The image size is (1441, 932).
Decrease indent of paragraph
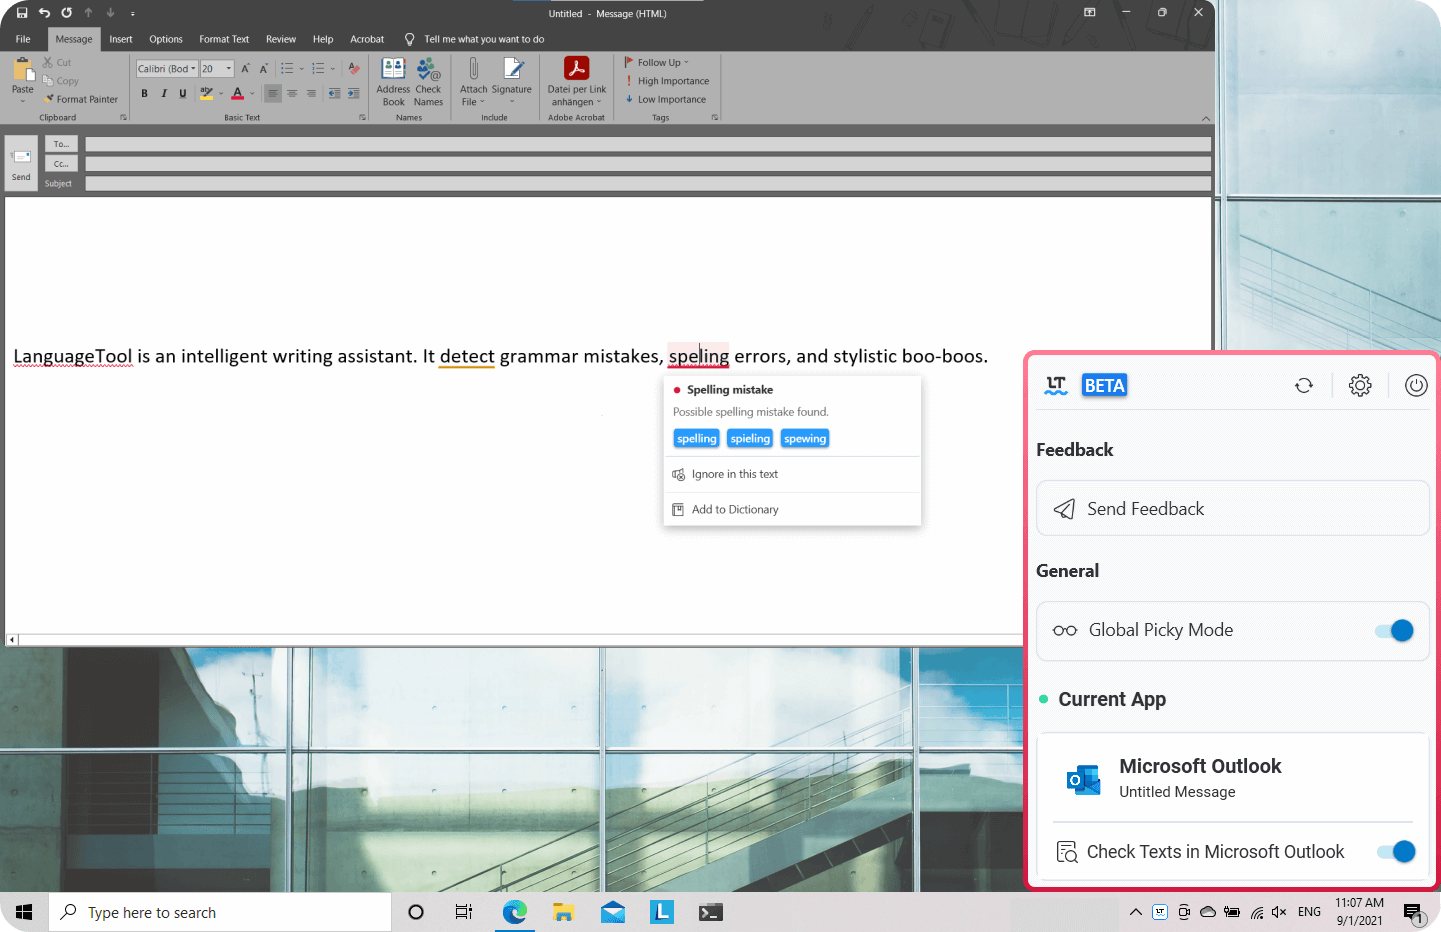point(334,93)
